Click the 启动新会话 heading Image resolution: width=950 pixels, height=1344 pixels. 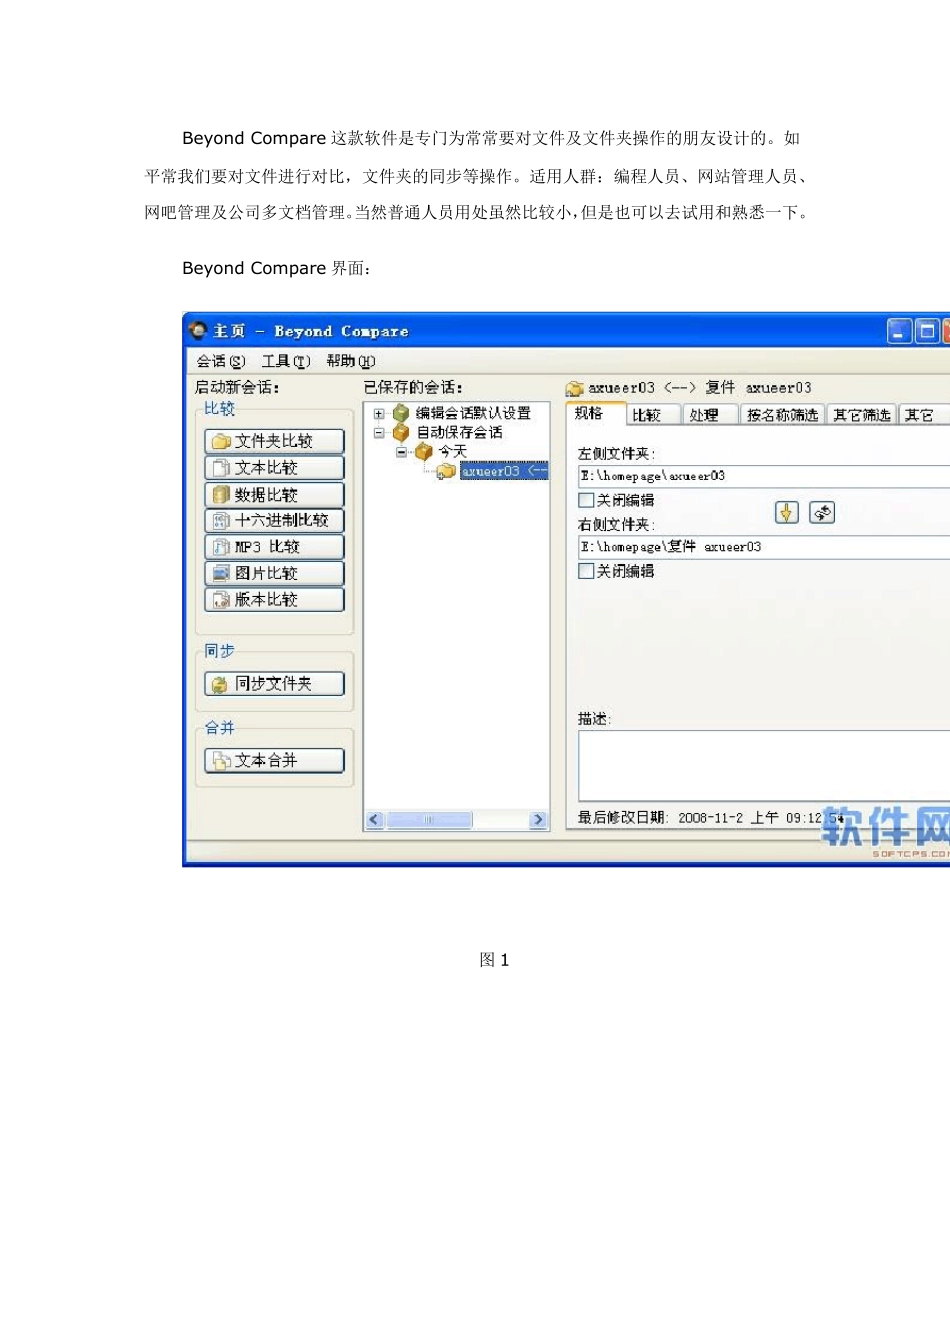[237, 388]
